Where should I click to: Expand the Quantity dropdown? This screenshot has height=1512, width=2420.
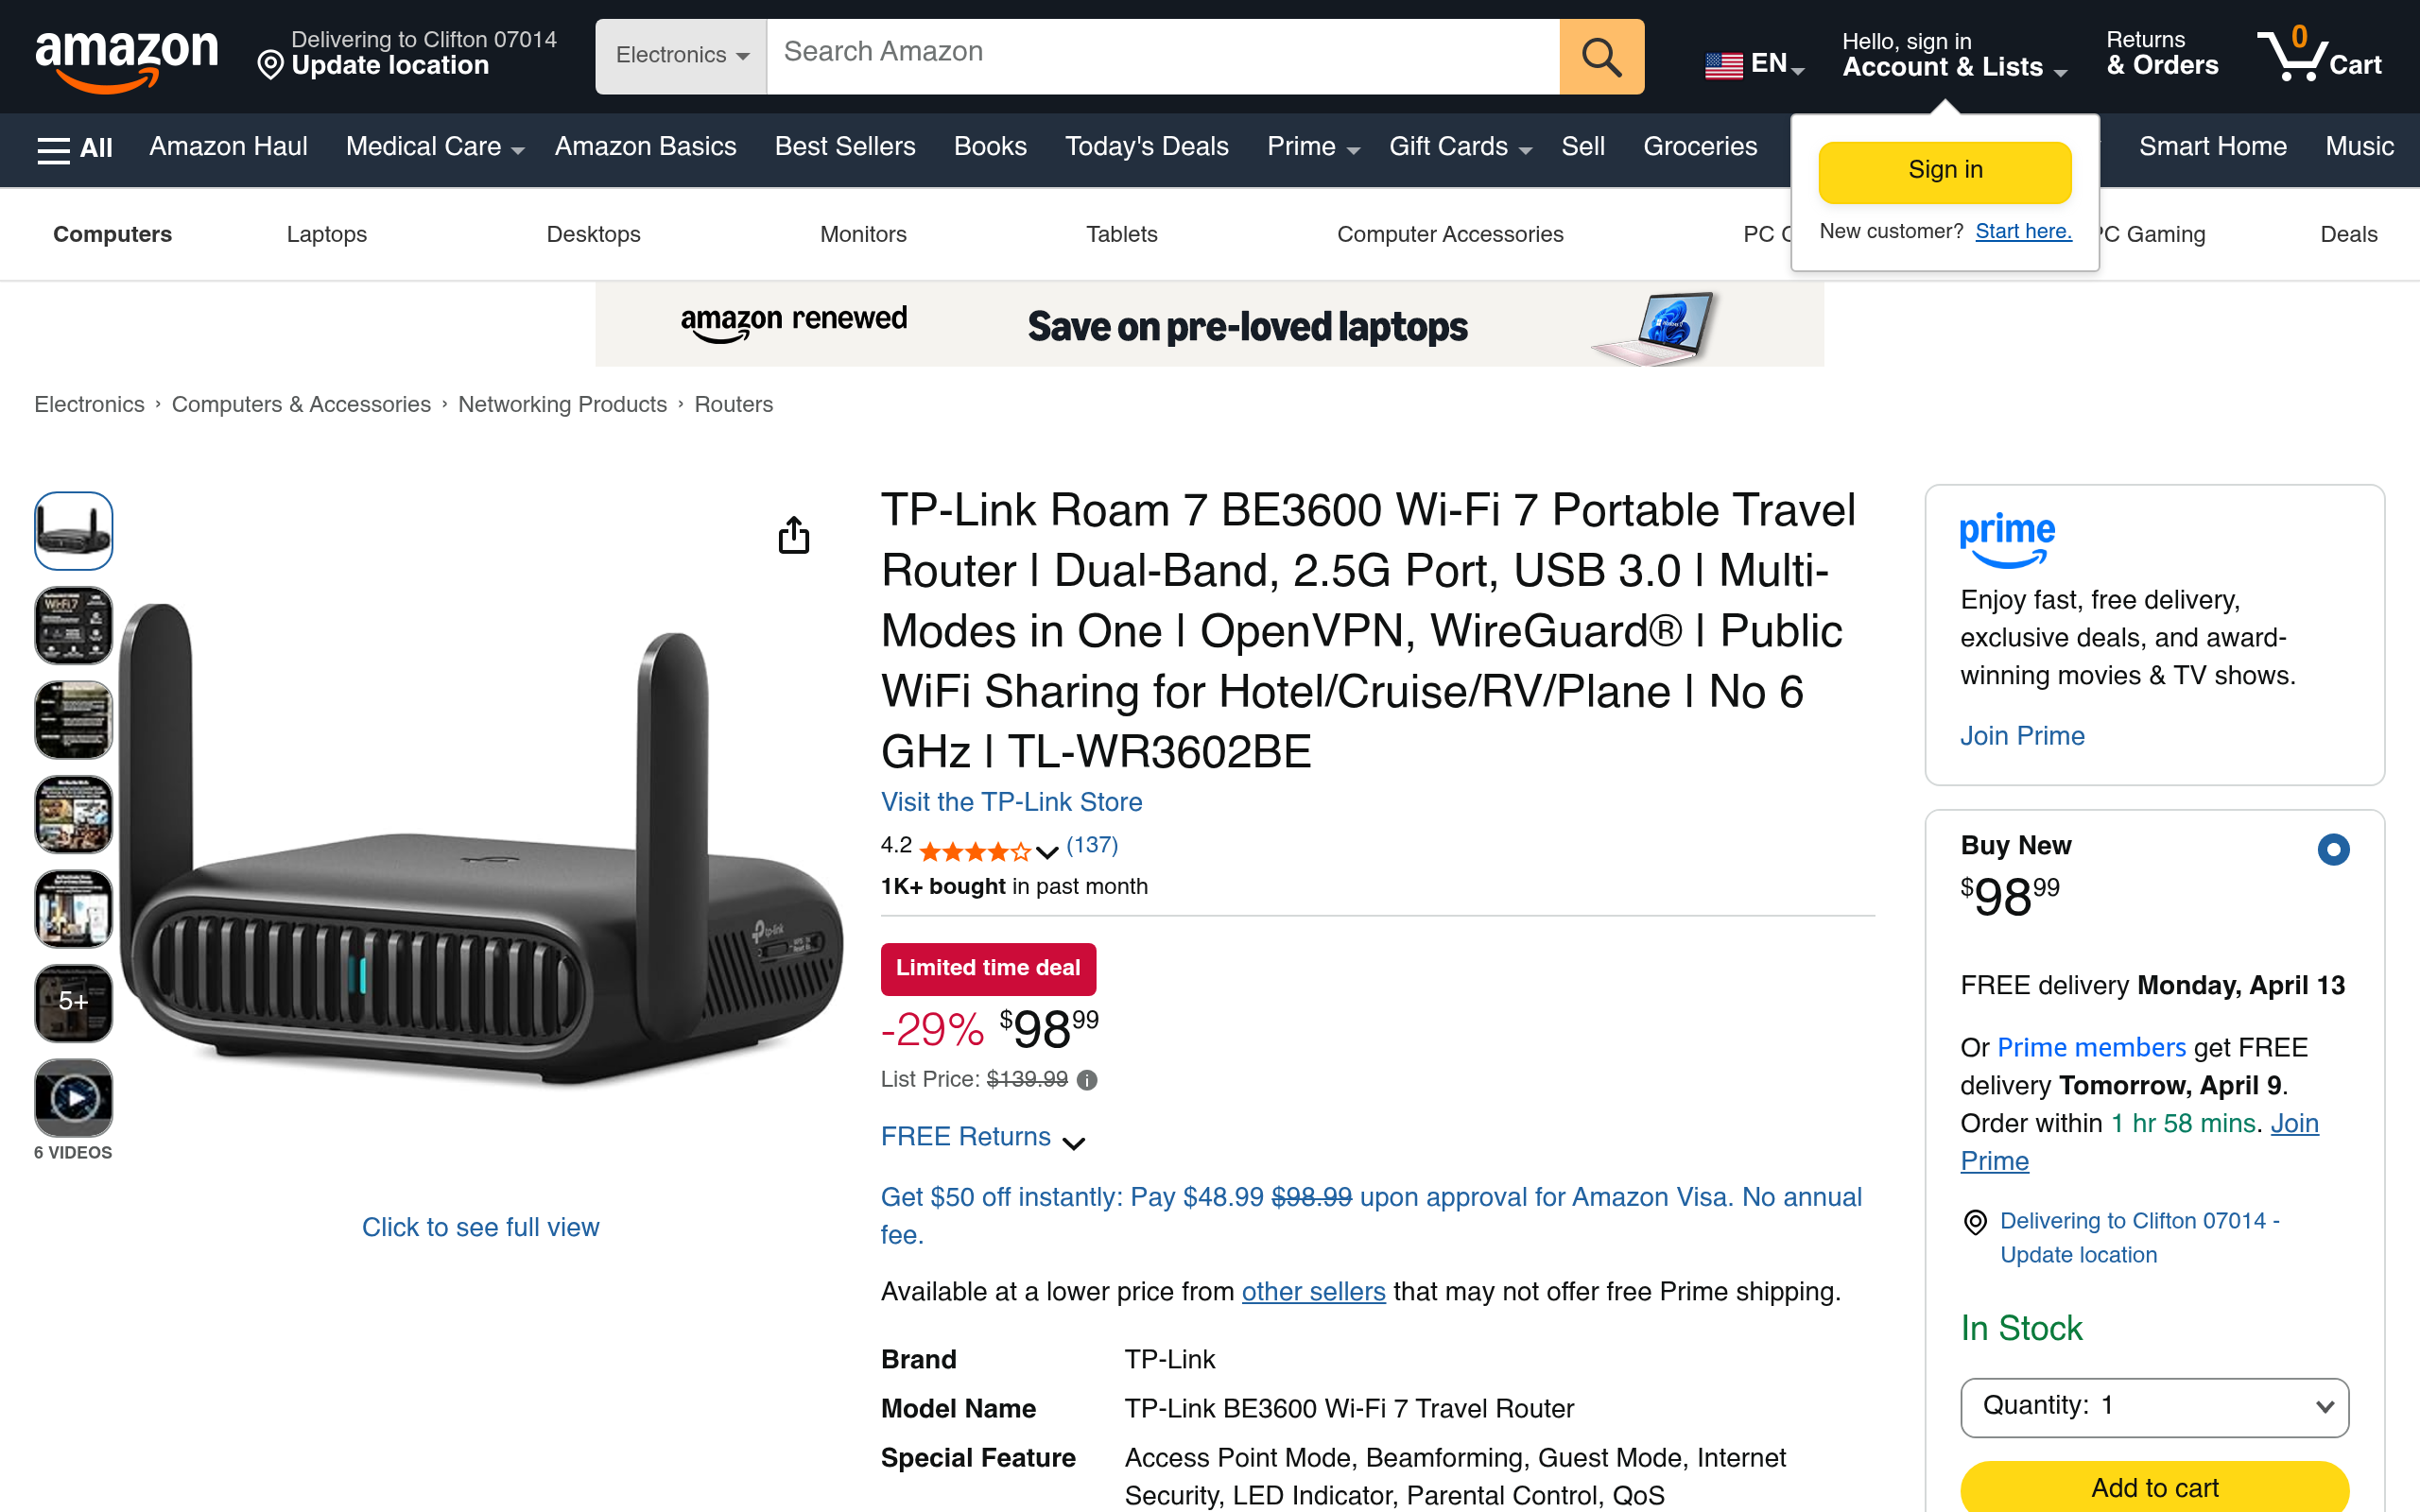pyautogui.click(x=2154, y=1406)
